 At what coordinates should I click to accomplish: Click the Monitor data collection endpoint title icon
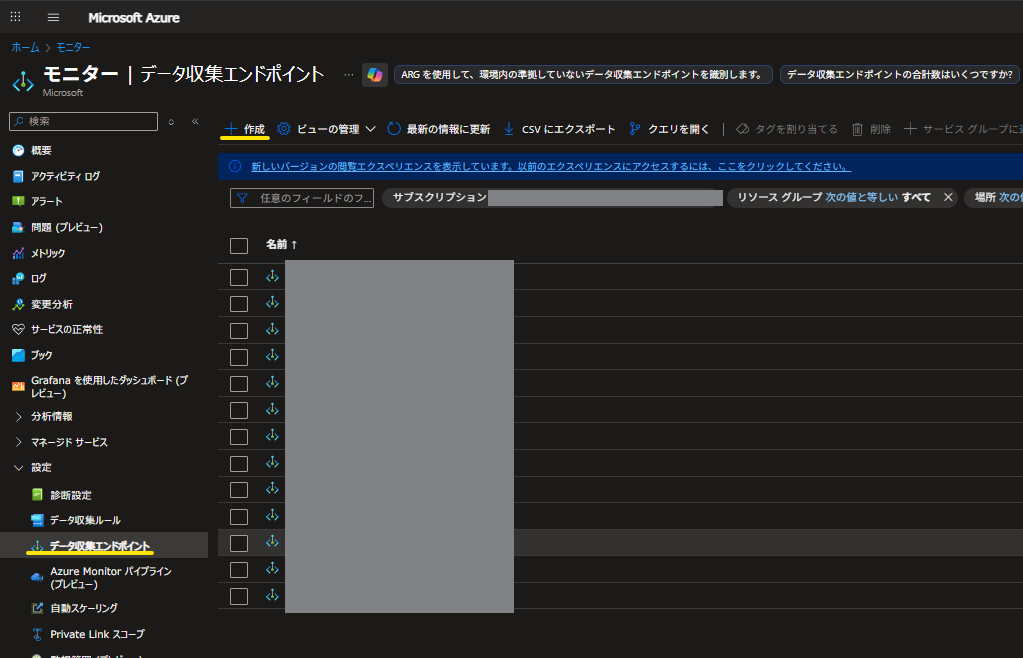pyautogui.click(x=23, y=82)
